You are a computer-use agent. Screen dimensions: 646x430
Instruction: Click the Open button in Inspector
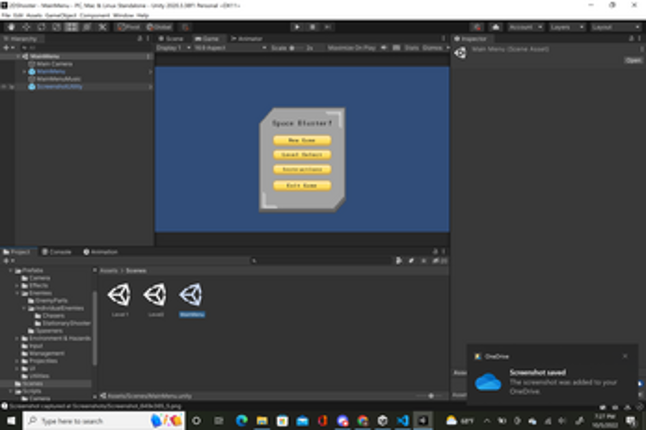coord(633,60)
